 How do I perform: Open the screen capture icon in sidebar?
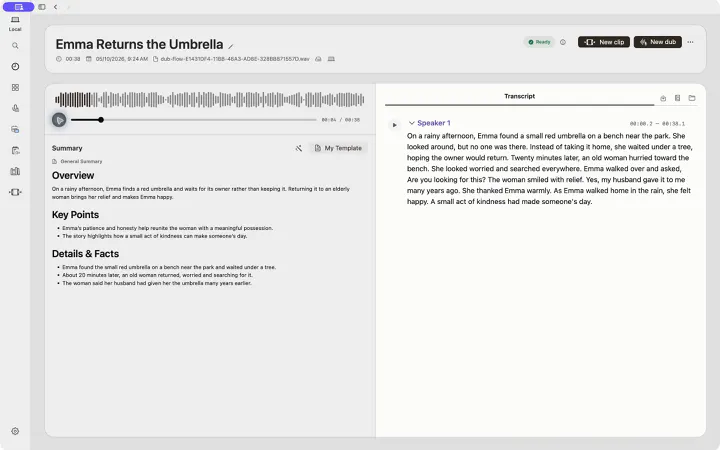click(x=15, y=129)
